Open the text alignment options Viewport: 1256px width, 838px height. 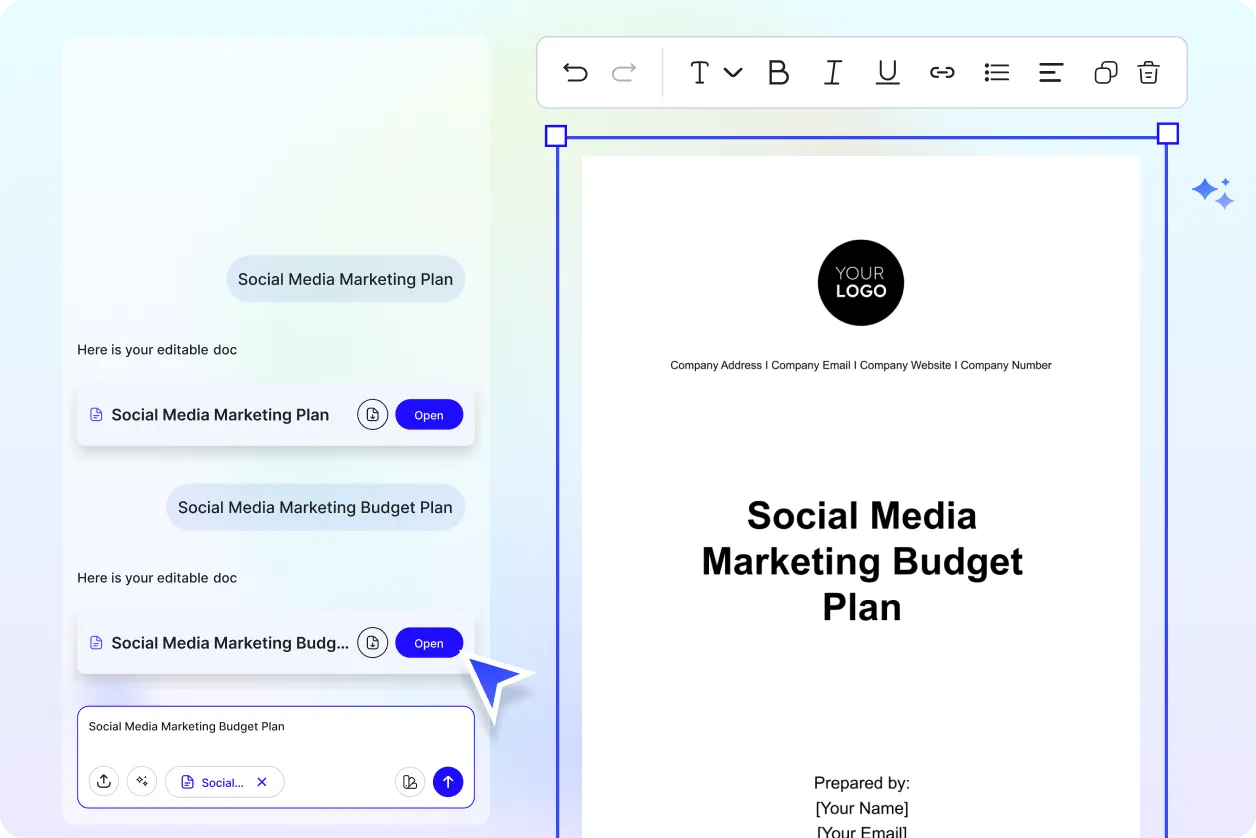pos(1050,72)
